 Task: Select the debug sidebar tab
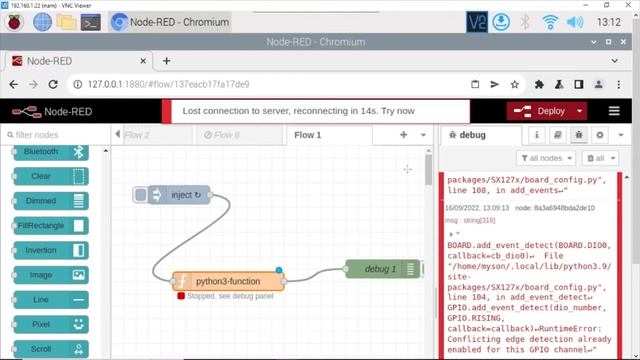click(481, 135)
